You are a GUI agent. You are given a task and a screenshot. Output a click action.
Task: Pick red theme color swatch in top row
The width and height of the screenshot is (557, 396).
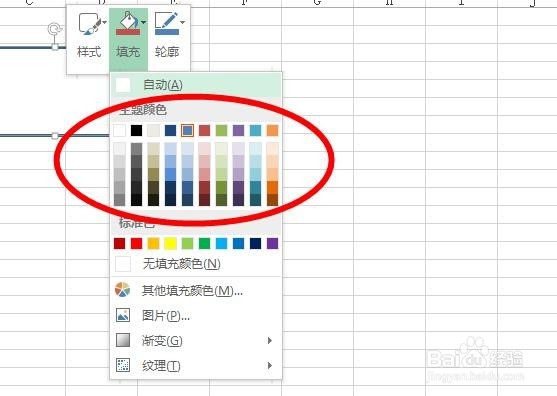205,130
